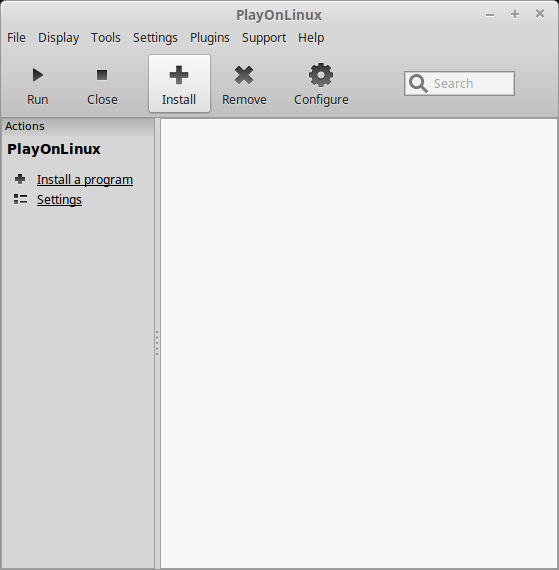Open the Tools menu
The image size is (559, 570).
106,38
